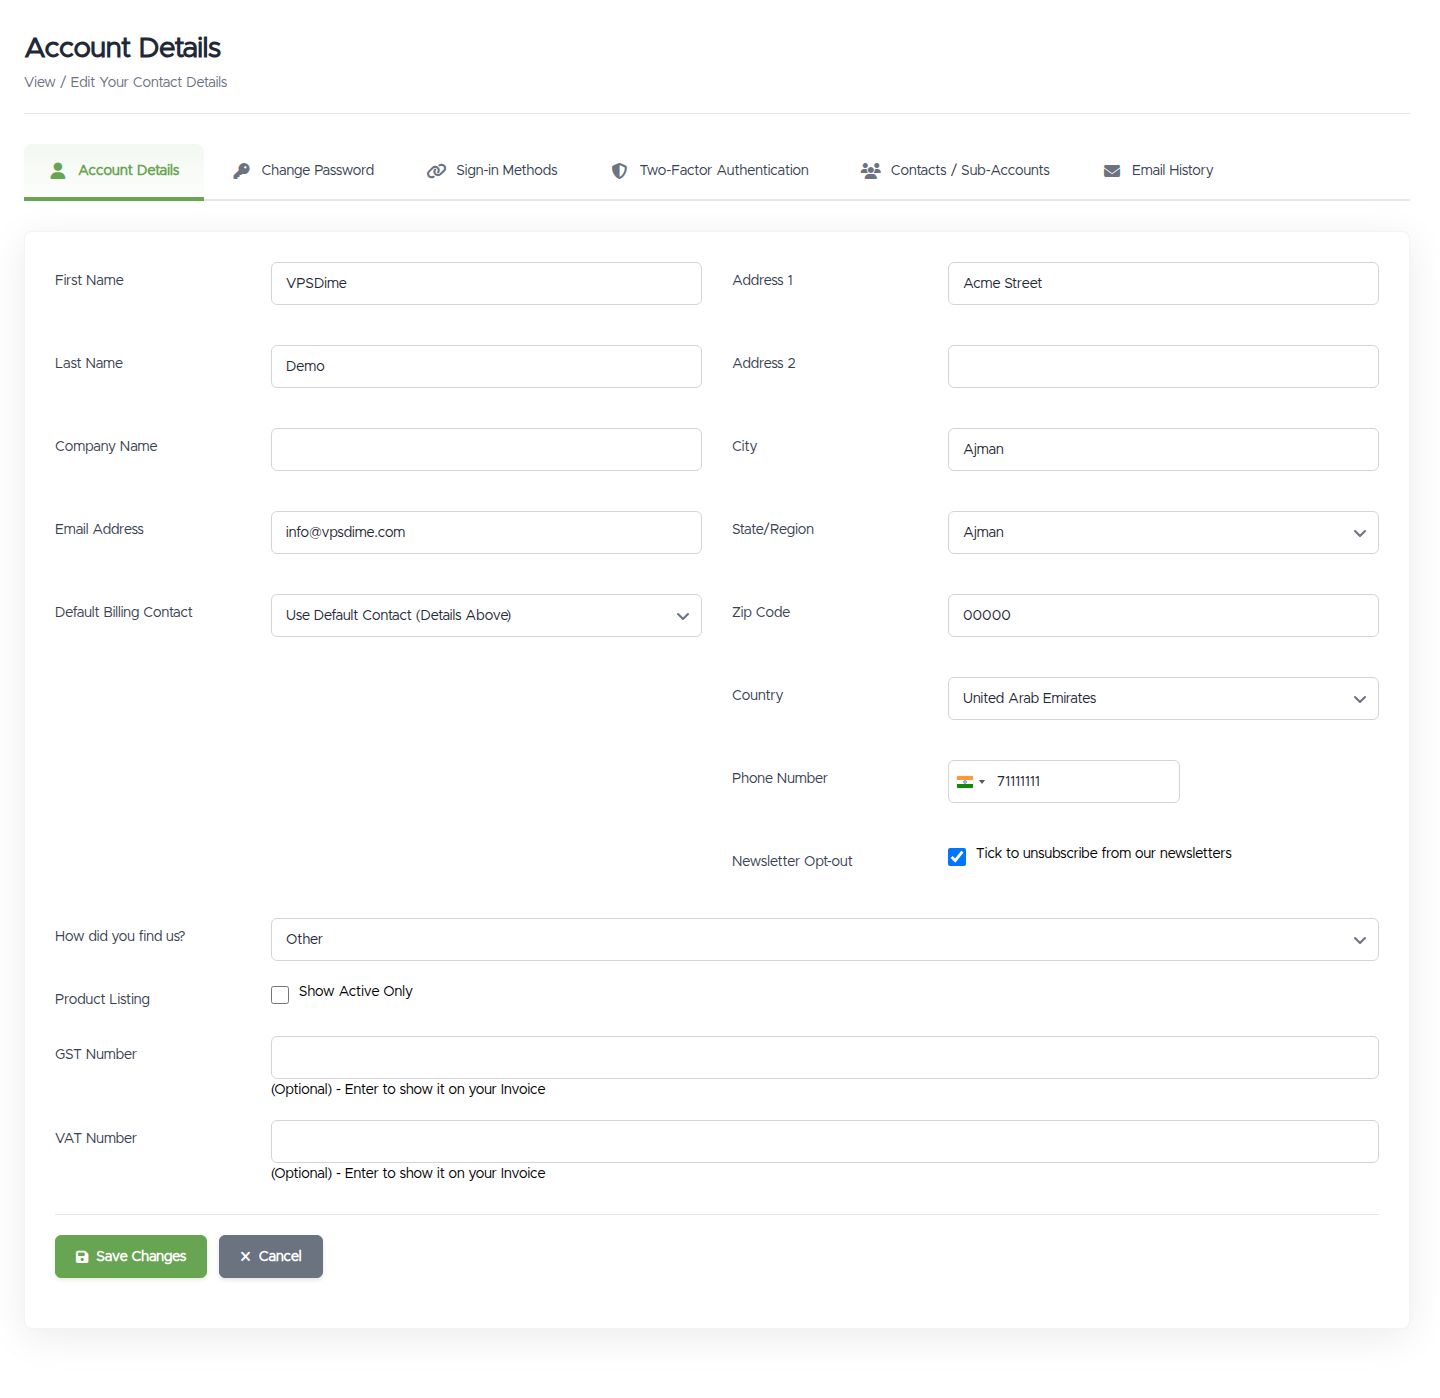The width and height of the screenshot is (1440, 1398).
Task: Click the Last Name field containing Demo
Action: [486, 367]
